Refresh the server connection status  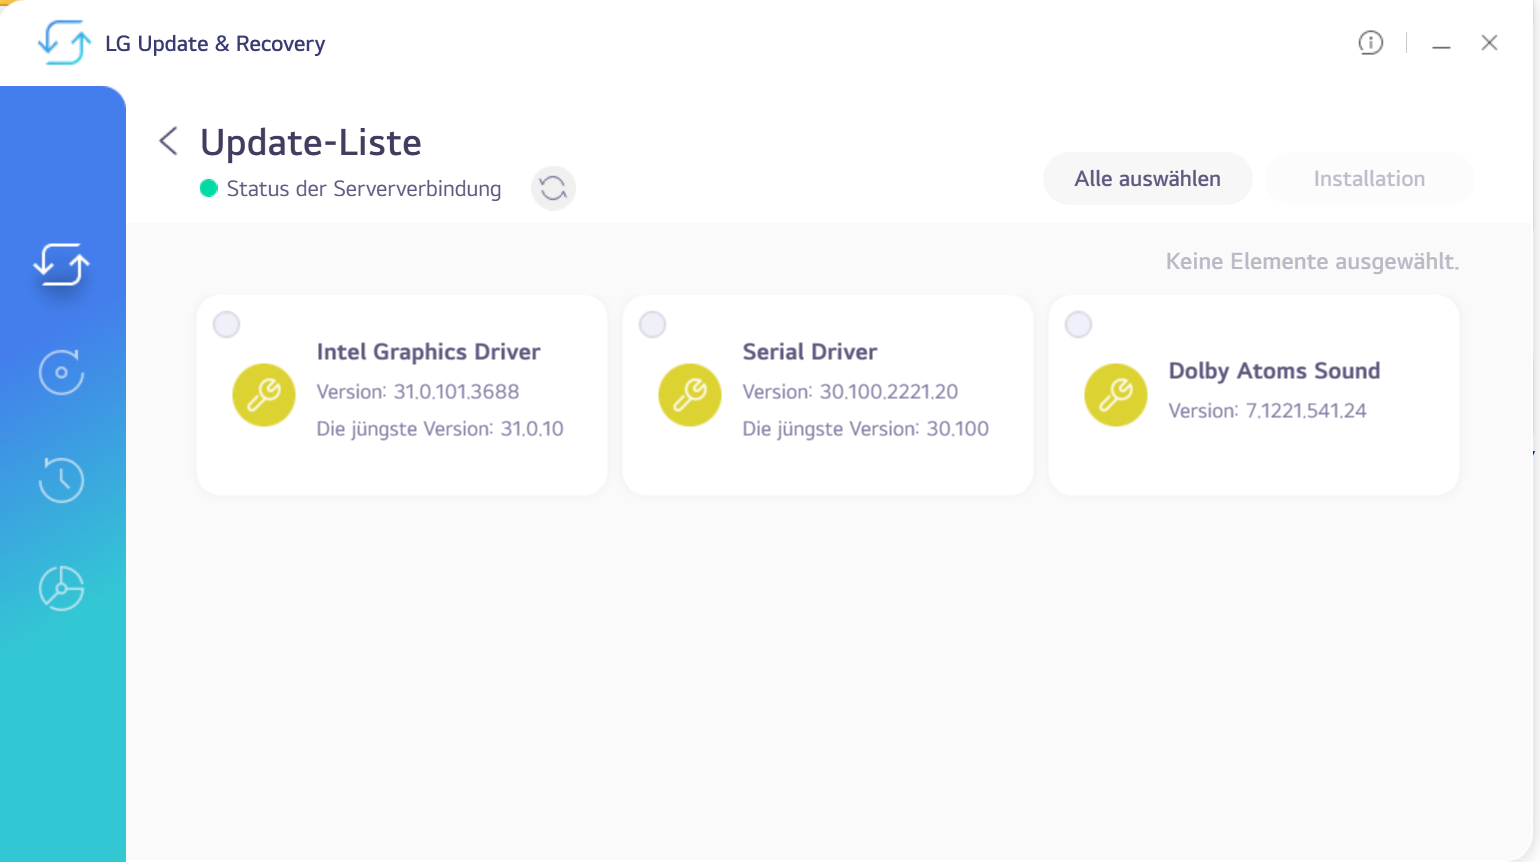[553, 188]
